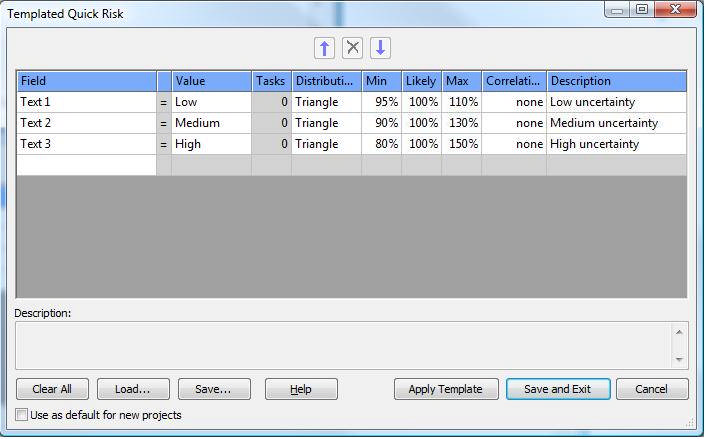Click the 100% Likely cell in Text 3 row

tap(421, 144)
